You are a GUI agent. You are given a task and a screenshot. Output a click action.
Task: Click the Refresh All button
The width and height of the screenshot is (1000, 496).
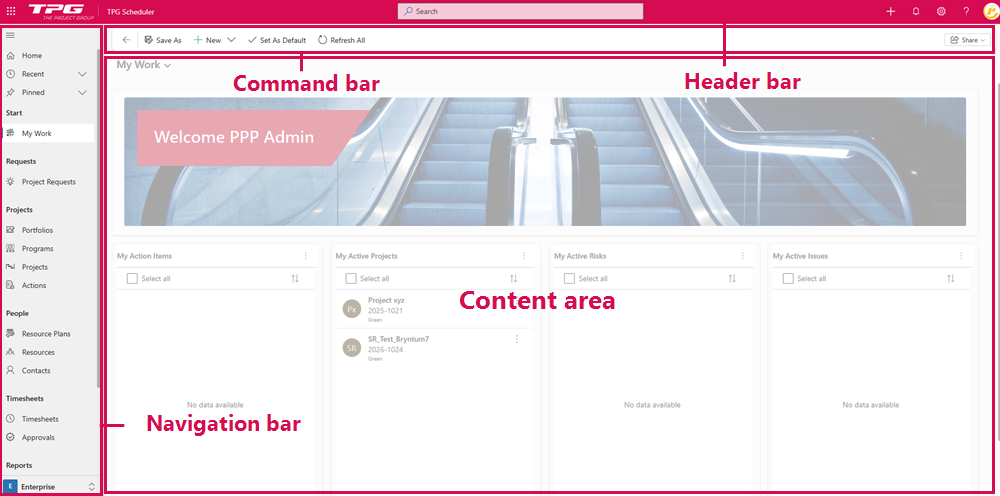(341, 40)
